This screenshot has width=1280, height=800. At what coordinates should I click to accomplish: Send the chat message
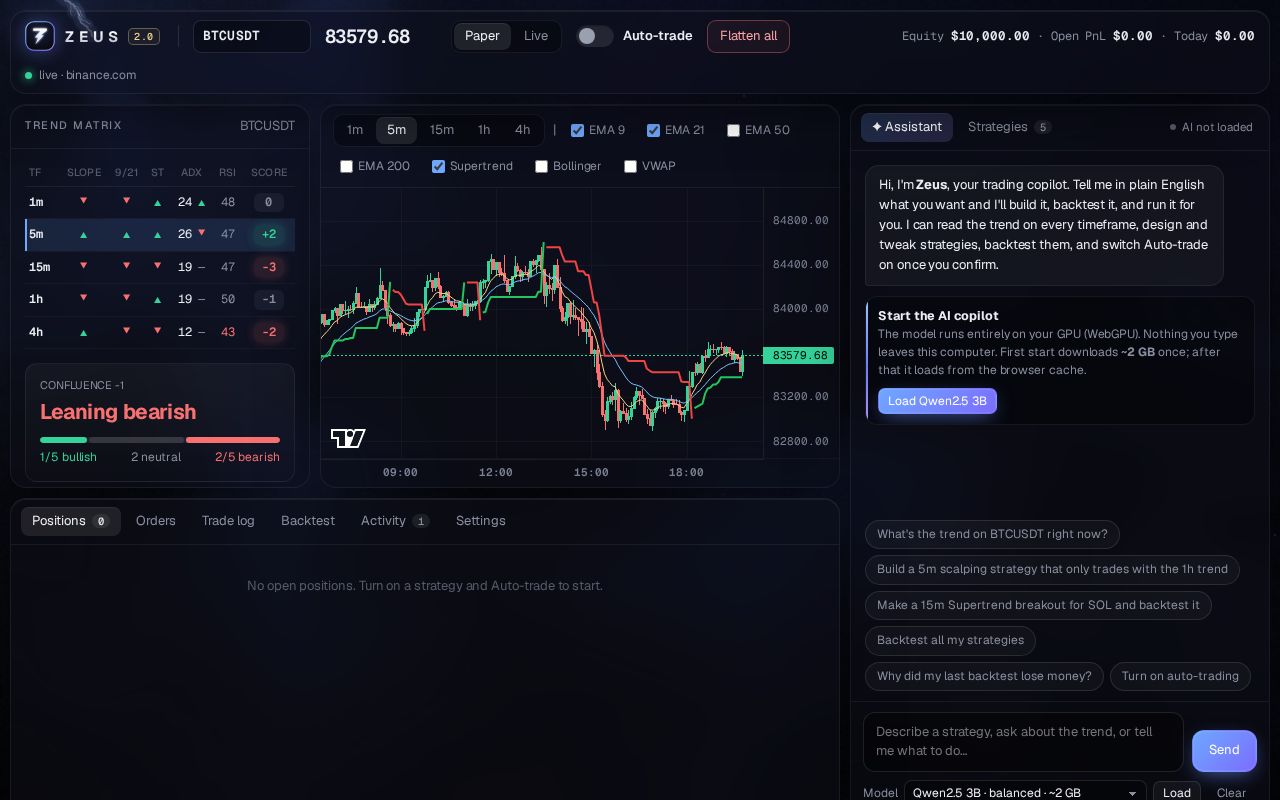click(x=1224, y=751)
